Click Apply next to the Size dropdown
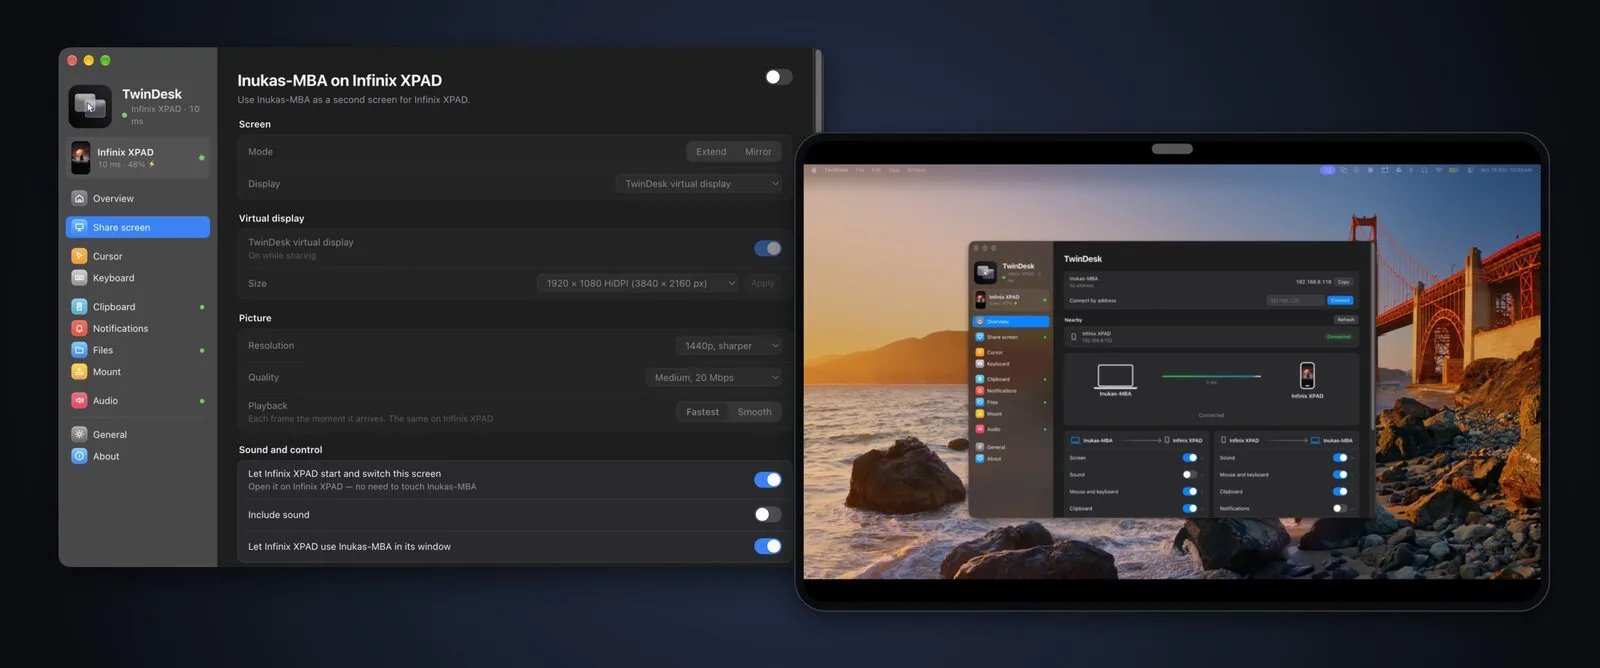This screenshot has width=1600, height=668. [762, 283]
